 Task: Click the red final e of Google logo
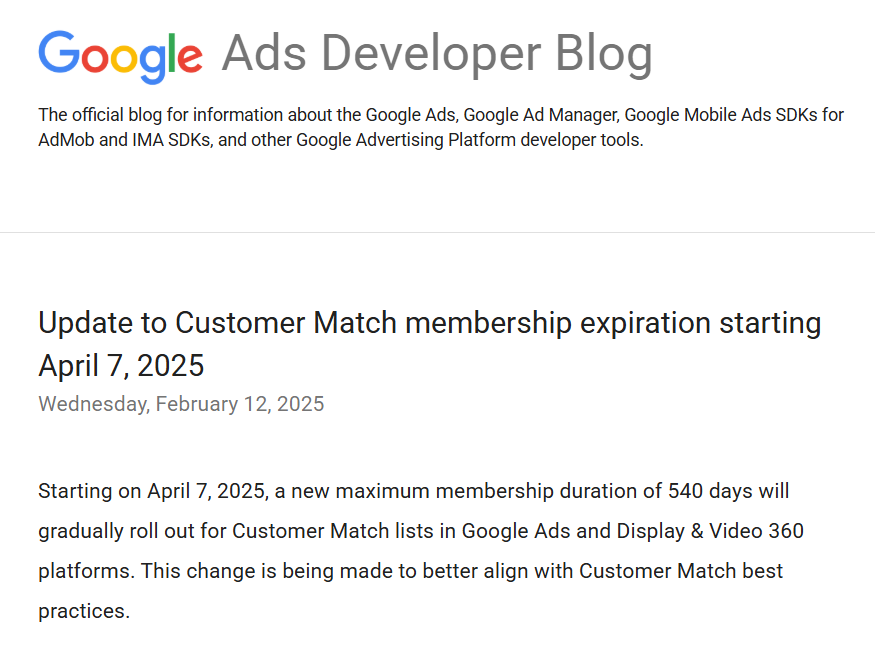point(188,58)
